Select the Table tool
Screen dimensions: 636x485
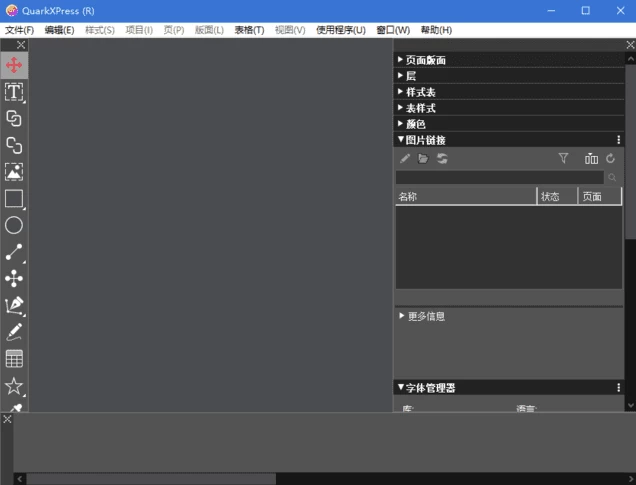click(x=14, y=358)
